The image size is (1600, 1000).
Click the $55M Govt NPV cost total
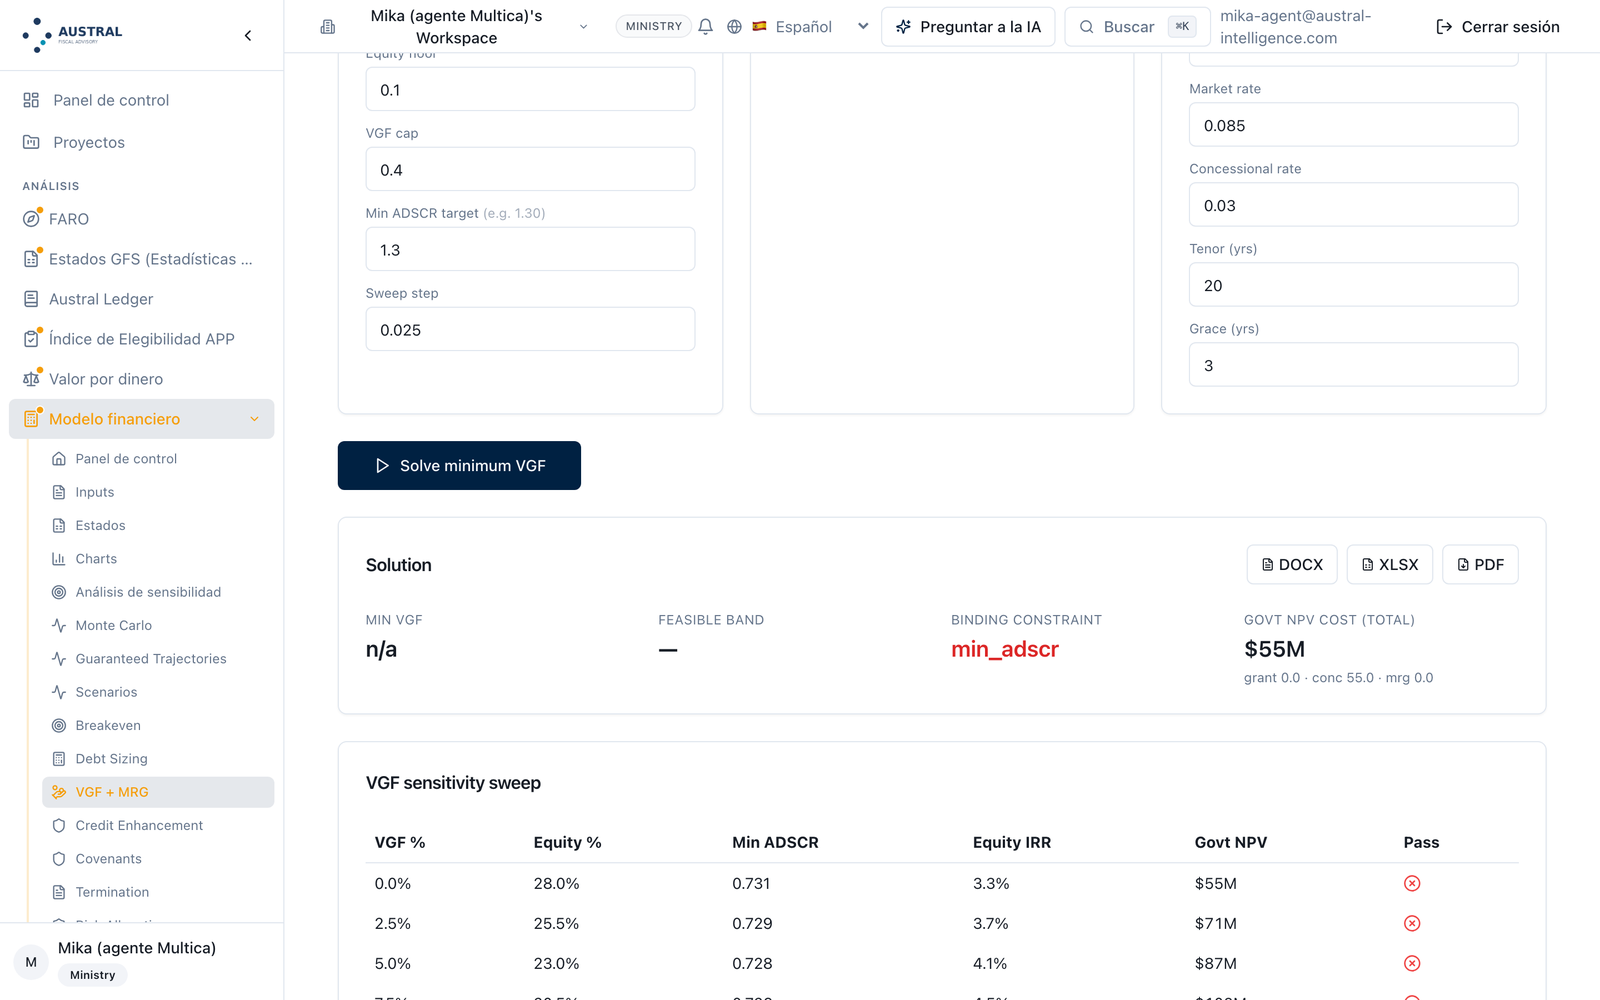1274,649
